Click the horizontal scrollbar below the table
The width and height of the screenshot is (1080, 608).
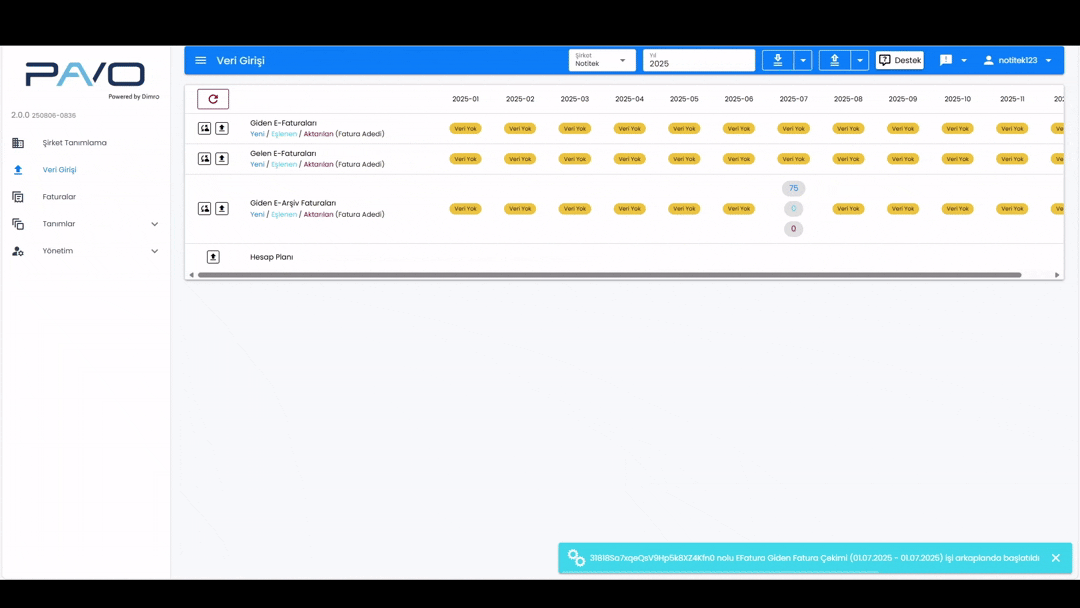pos(609,275)
